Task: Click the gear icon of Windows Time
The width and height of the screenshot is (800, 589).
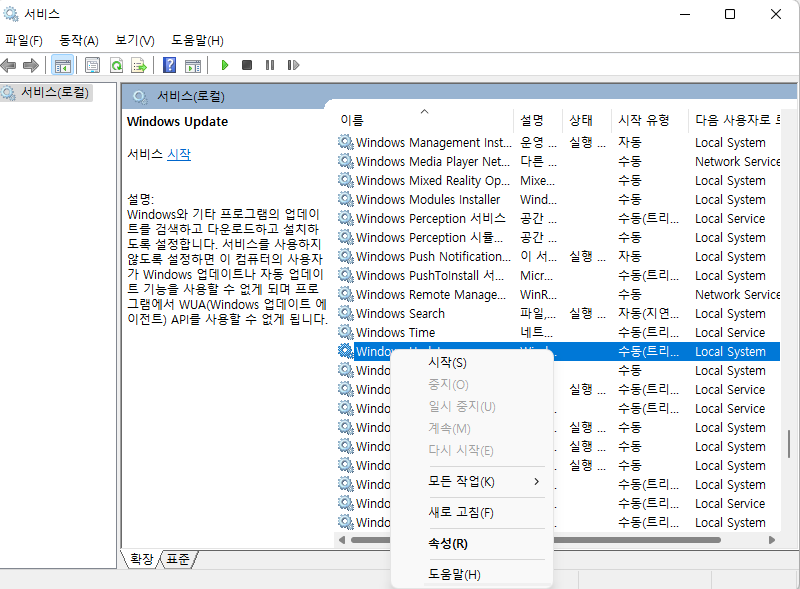Action: click(346, 332)
